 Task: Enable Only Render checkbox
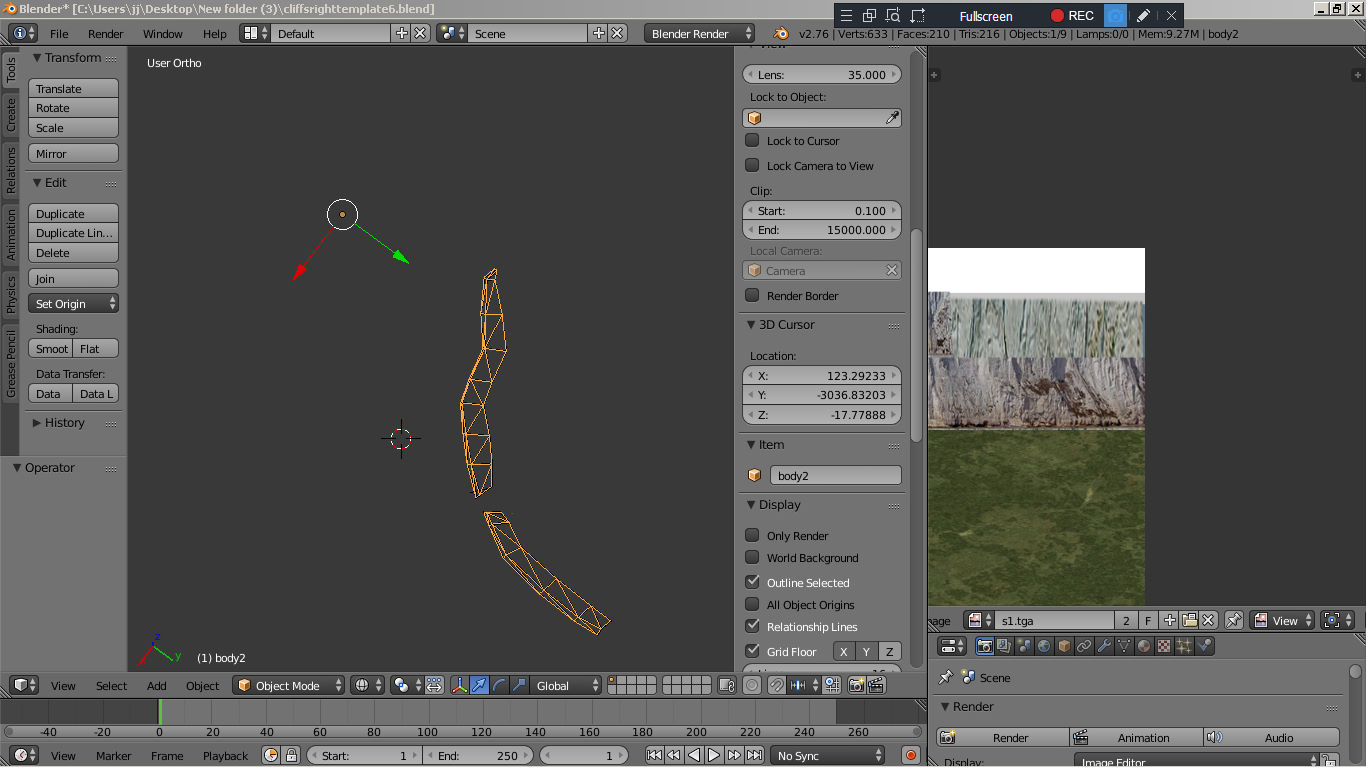pos(752,536)
